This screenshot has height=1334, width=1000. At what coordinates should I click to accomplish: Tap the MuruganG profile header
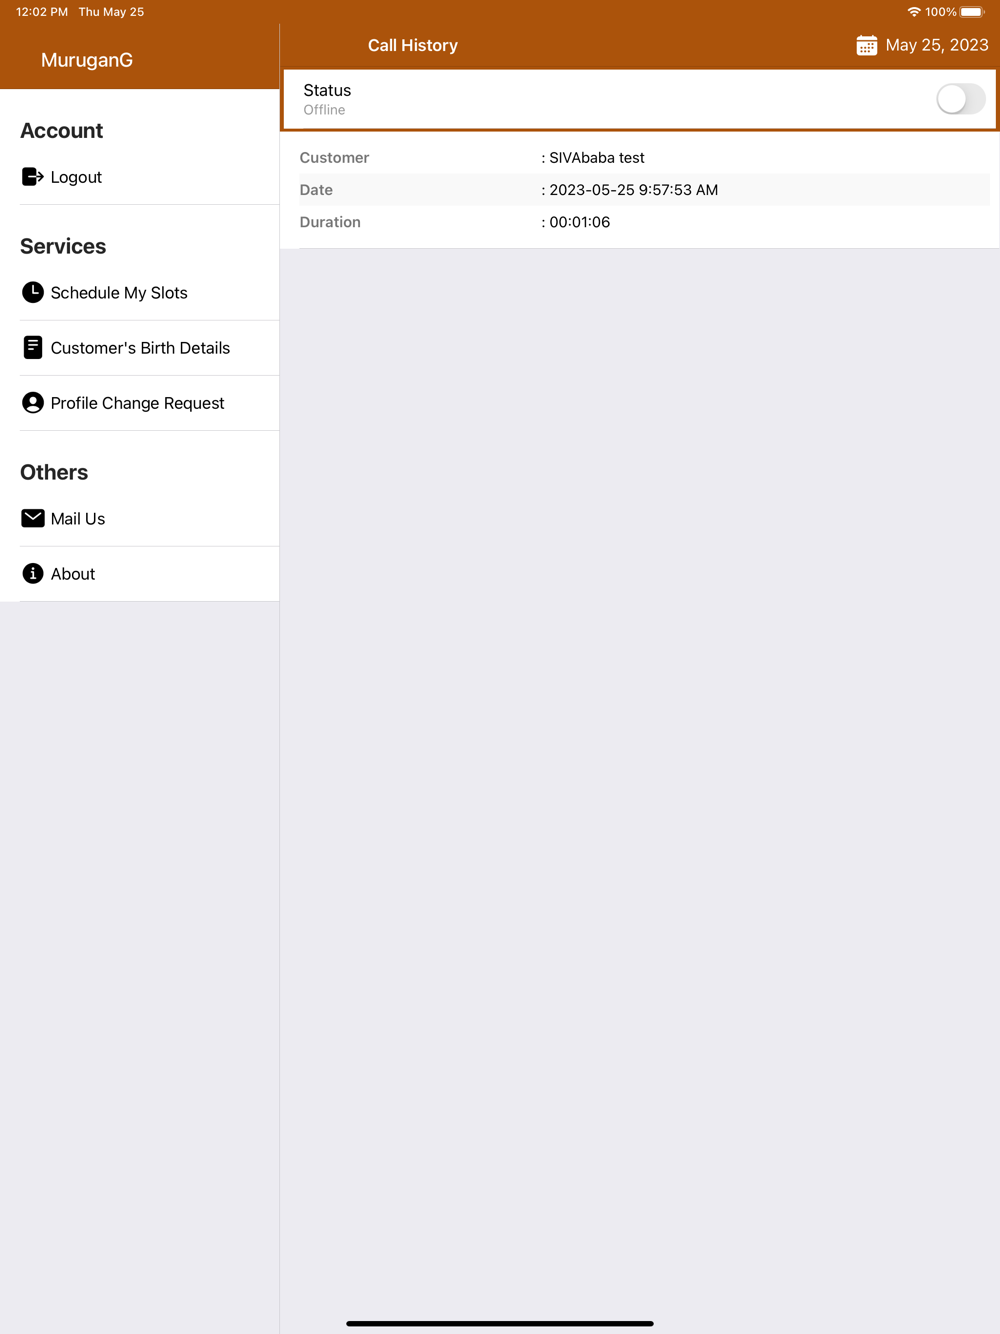87,60
